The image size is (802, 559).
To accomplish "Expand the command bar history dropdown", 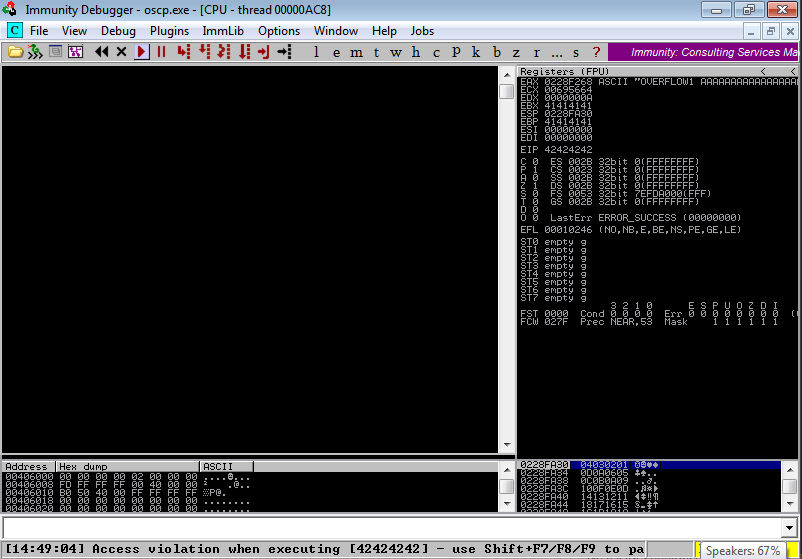I will [789, 527].
